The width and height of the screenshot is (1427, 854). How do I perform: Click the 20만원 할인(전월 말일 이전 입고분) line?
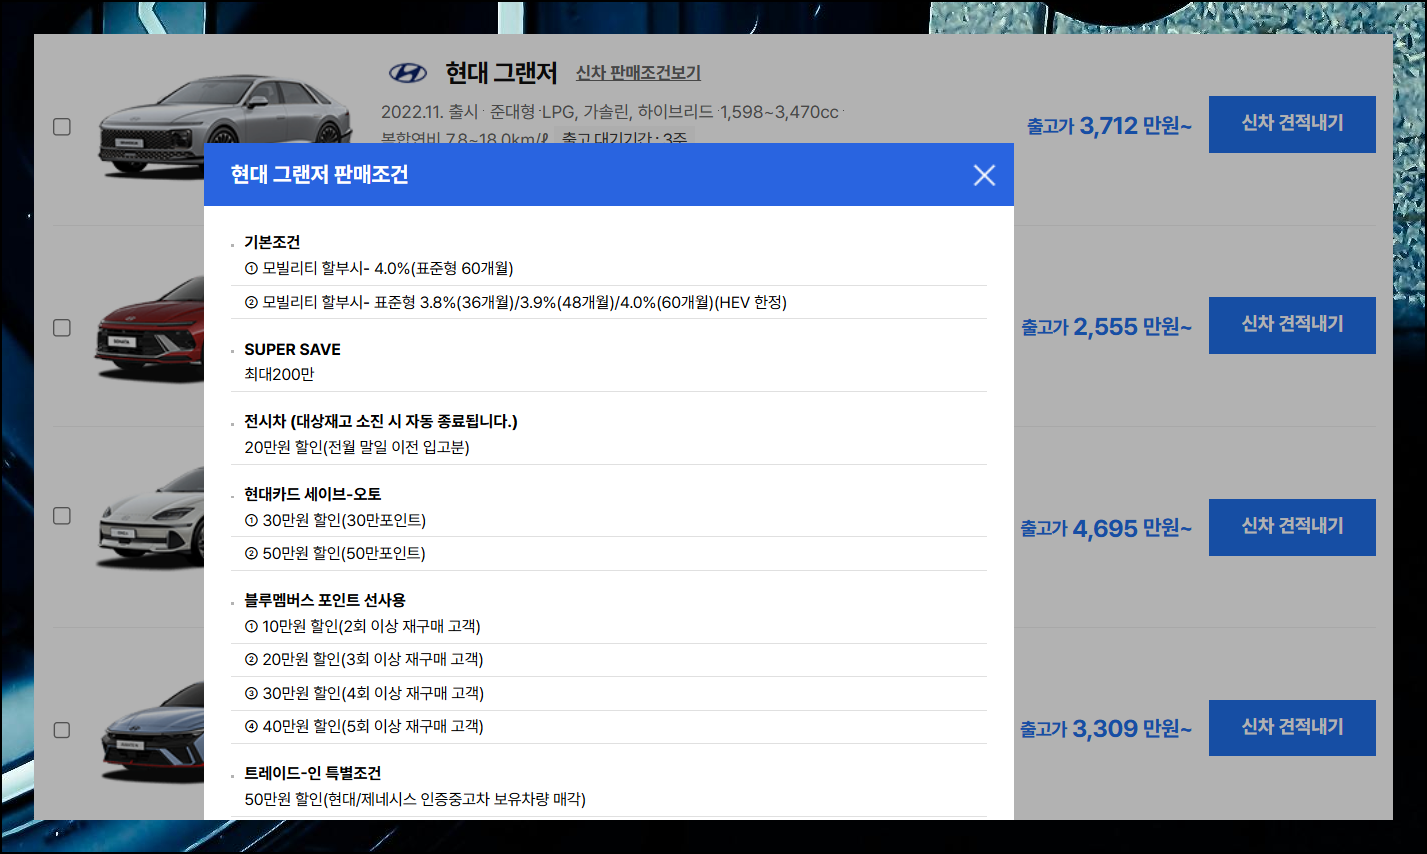(357, 447)
